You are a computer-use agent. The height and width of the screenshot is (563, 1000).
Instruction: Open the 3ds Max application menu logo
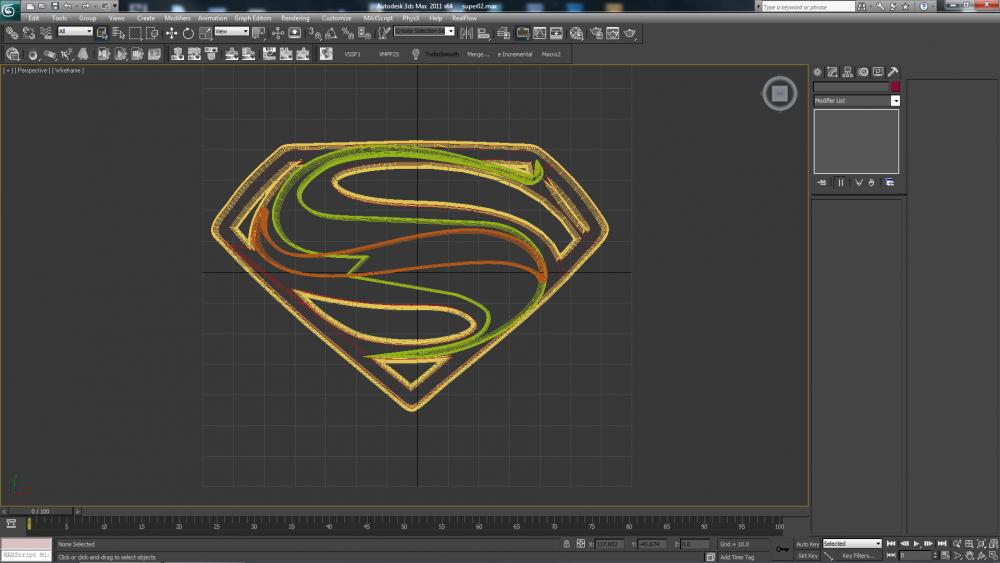point(8,9)
